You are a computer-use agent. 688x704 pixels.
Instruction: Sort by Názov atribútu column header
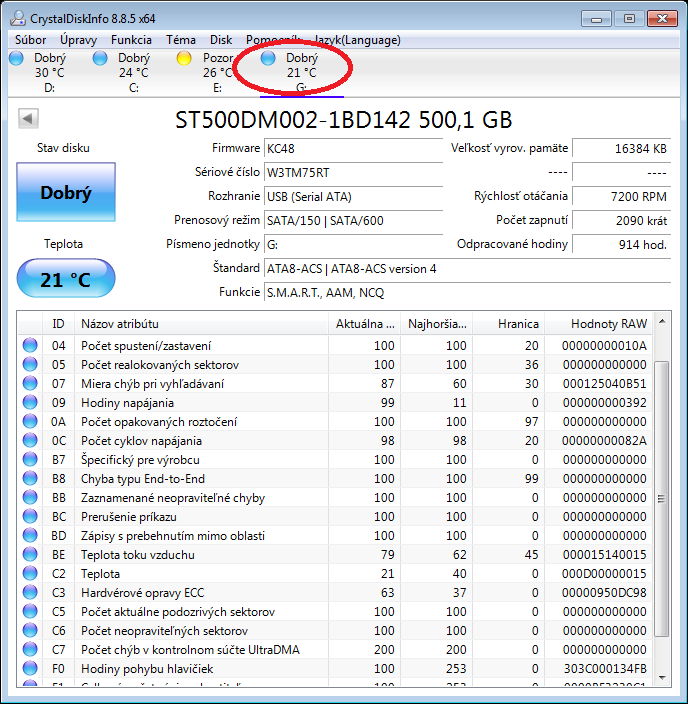point(201,324)
